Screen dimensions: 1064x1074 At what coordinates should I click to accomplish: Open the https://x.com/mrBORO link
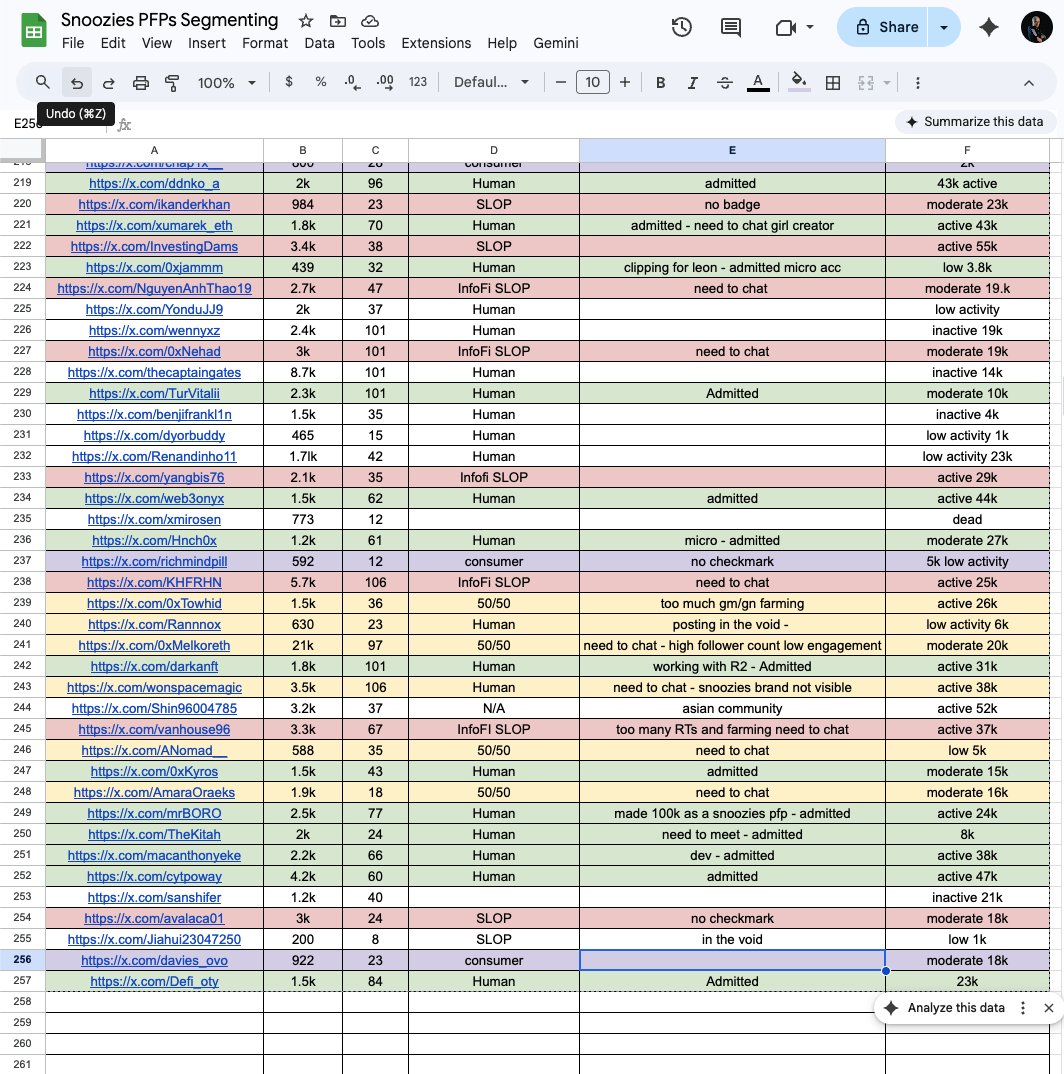click(154, 814)
